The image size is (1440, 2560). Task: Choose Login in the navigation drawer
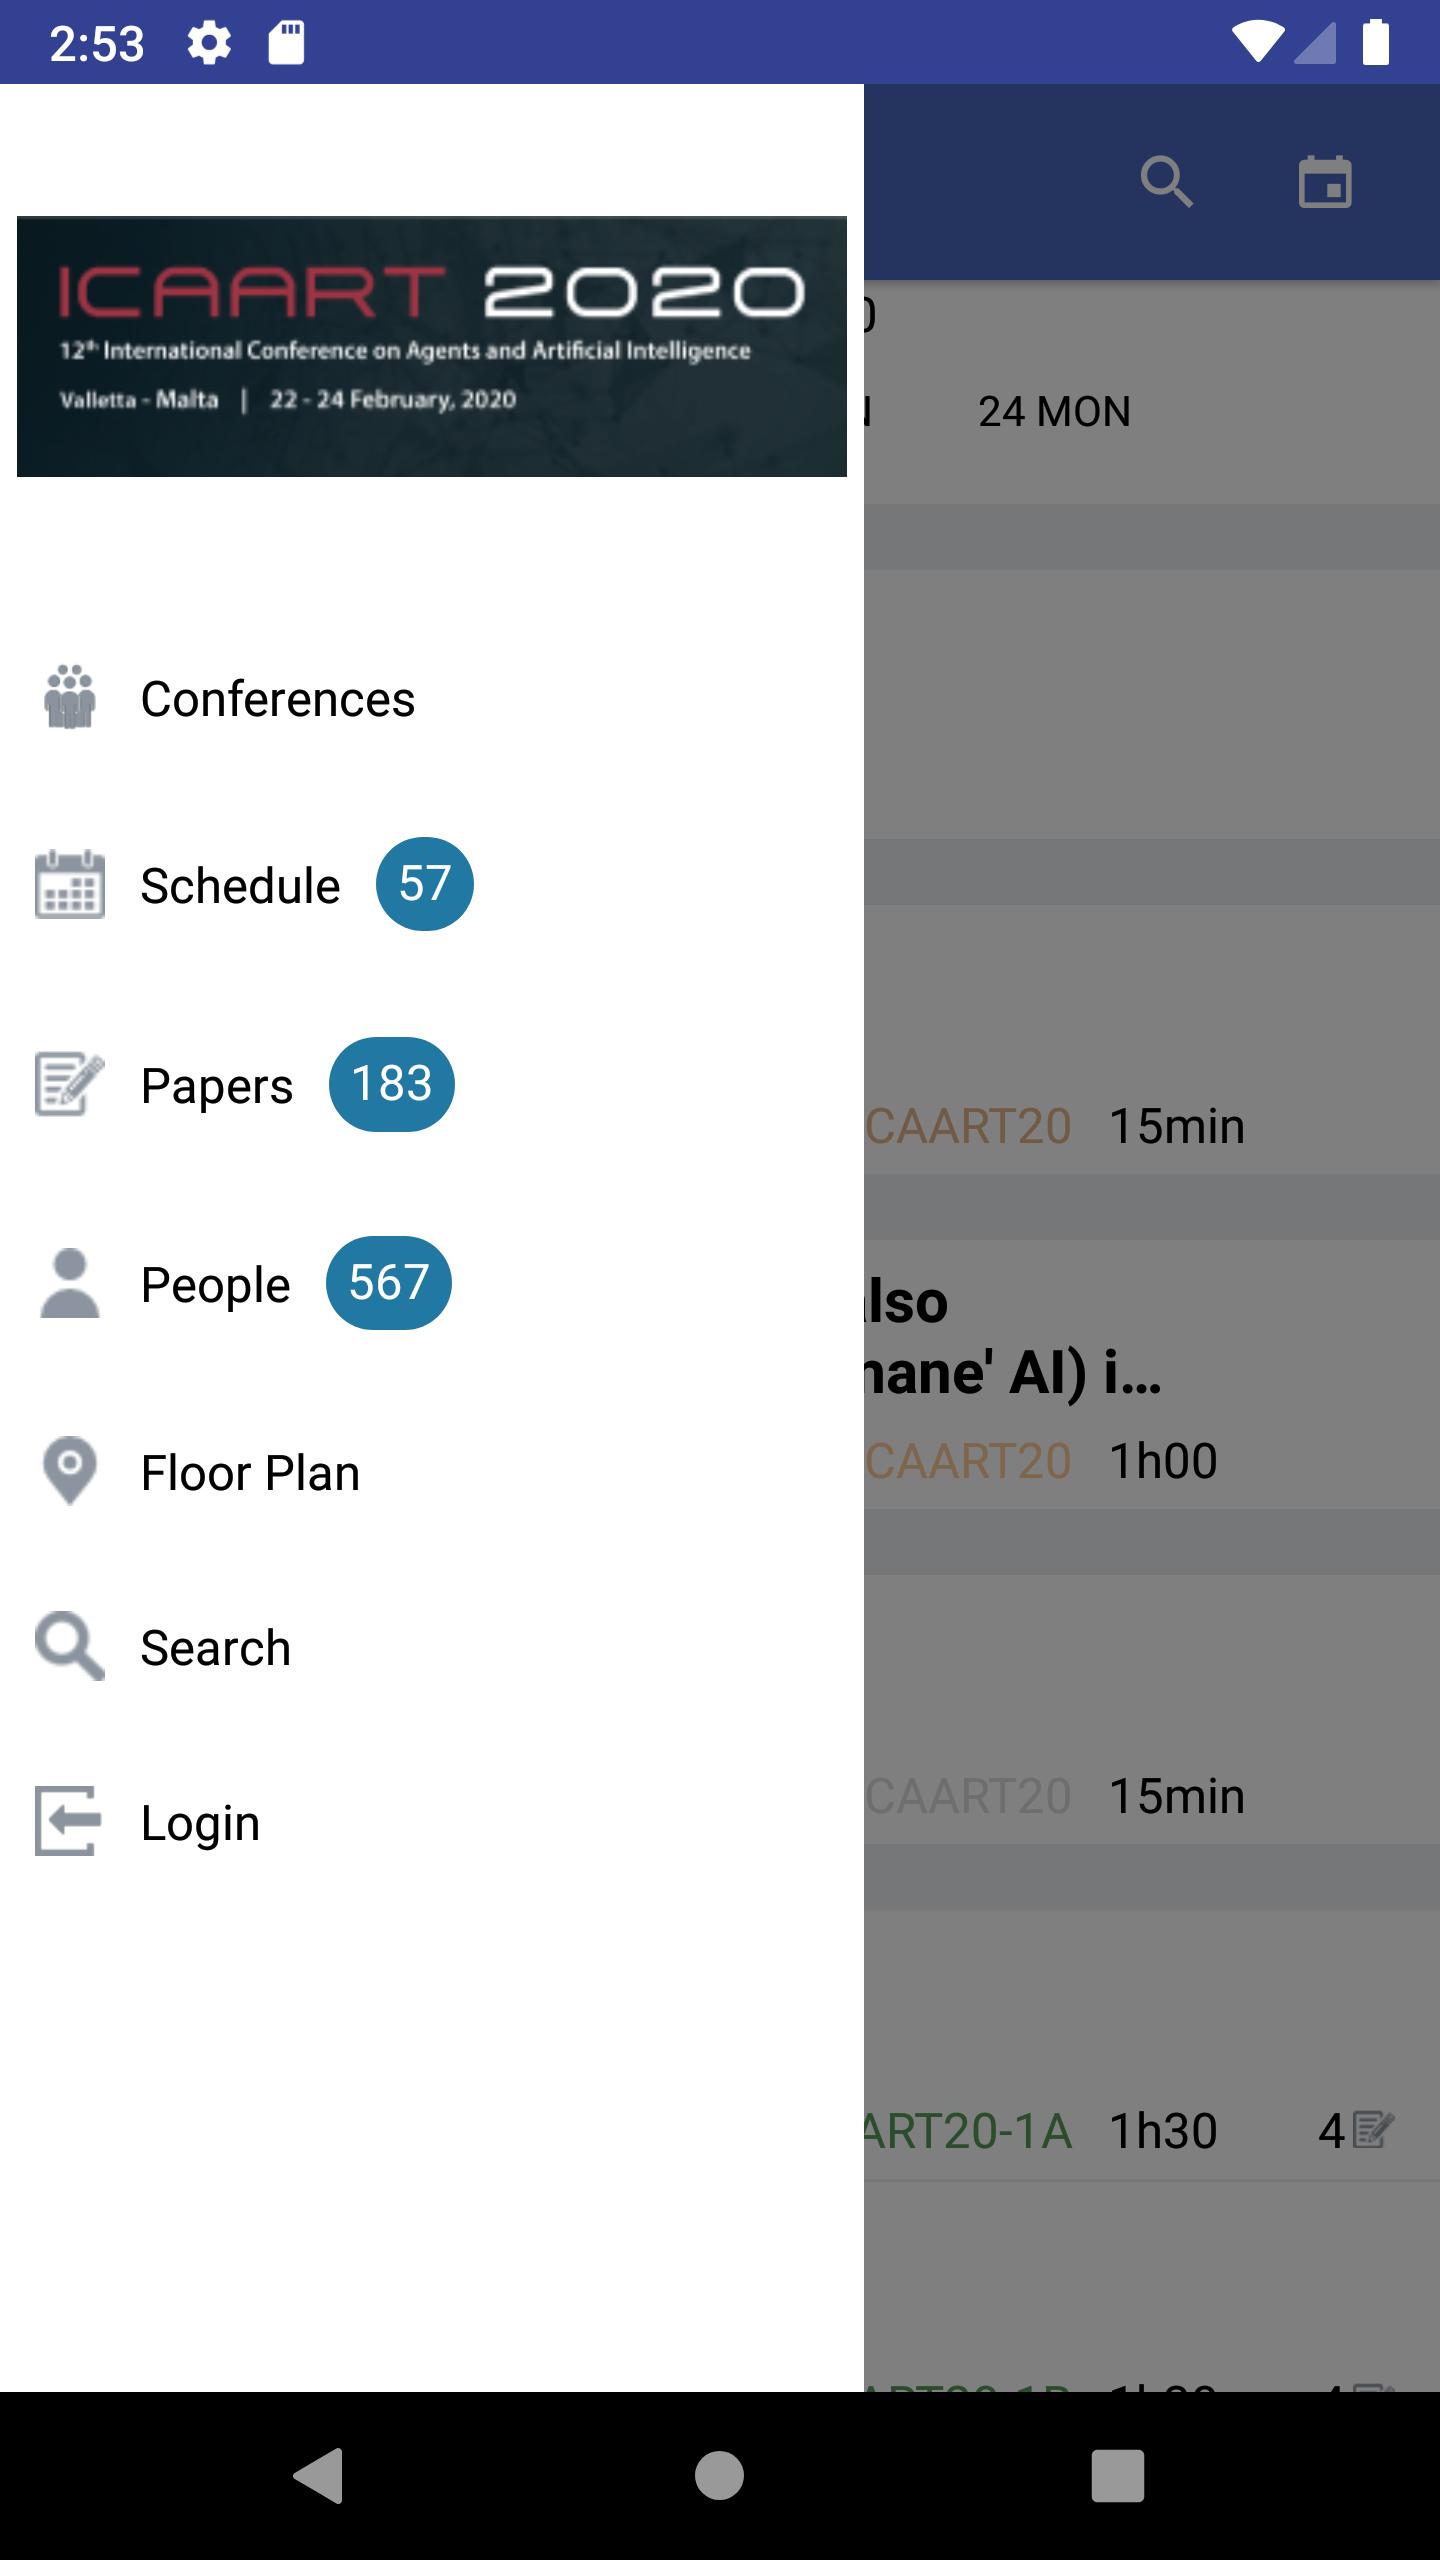432,1822
